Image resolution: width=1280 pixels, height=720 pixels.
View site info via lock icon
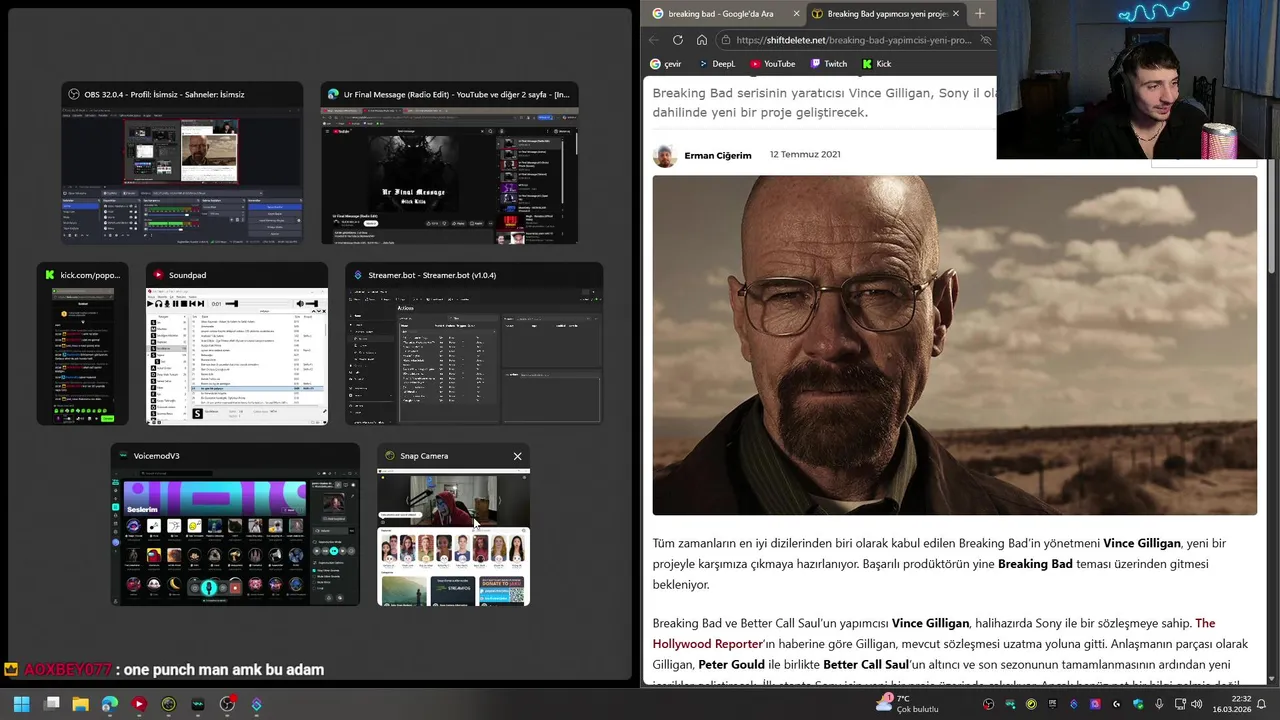tap(725, 40)
